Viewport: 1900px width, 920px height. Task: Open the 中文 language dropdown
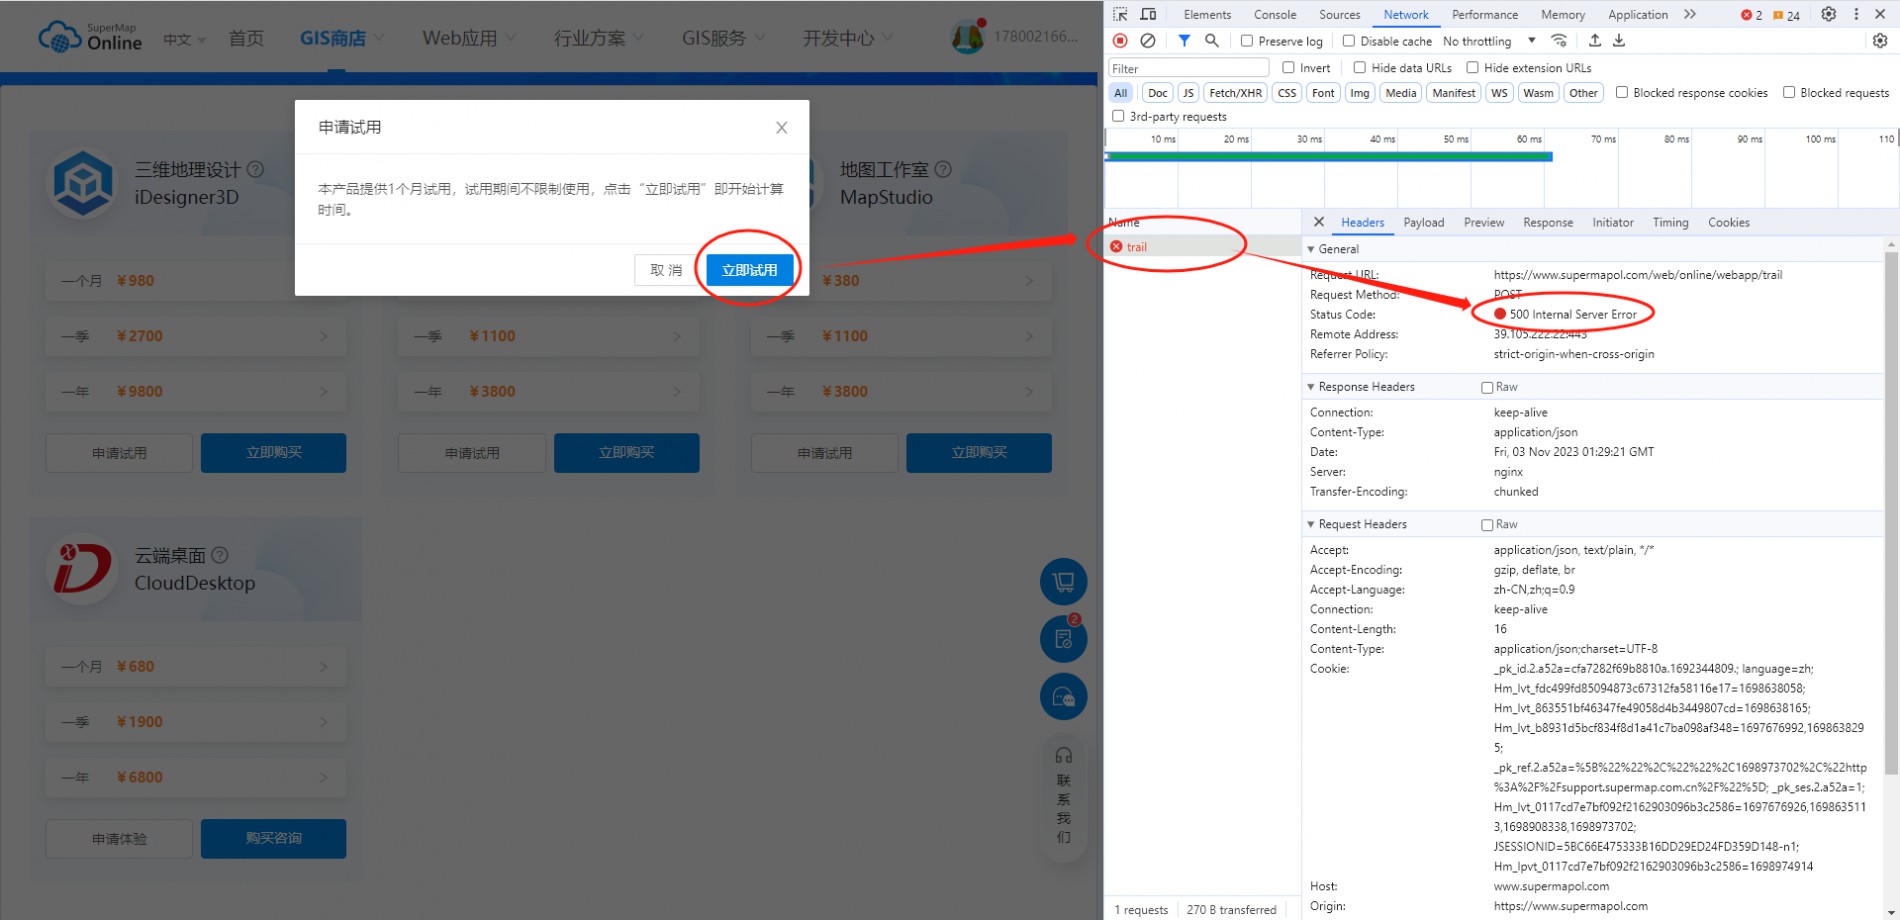pyautogui.click(x=184, y=39)
